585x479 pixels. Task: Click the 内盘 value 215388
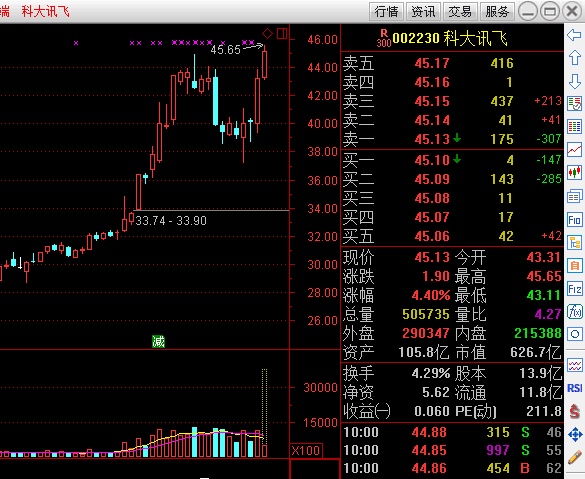point(538,333)
